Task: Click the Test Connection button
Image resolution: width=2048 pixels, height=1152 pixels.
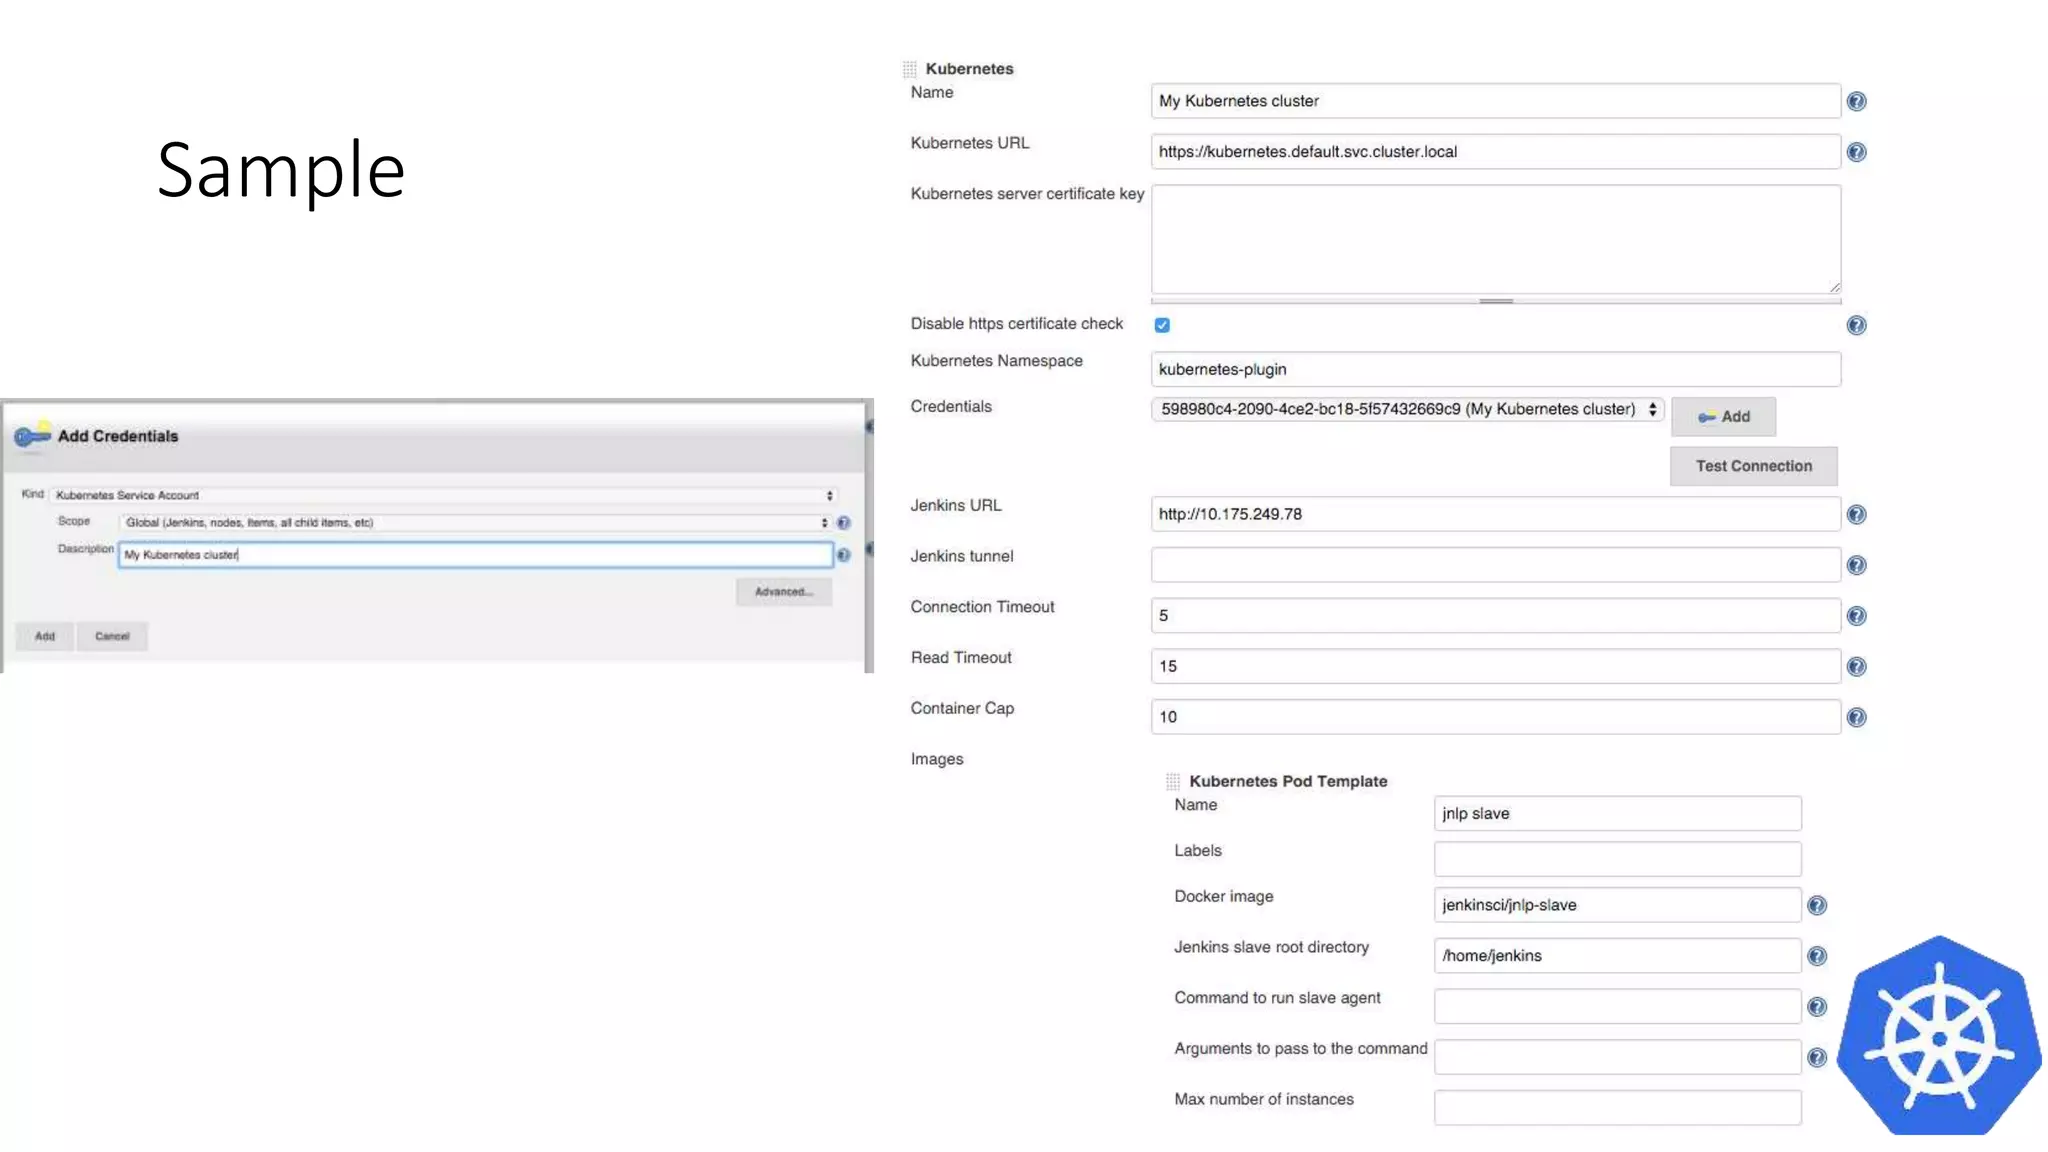Action: (x=1753, y=466)
